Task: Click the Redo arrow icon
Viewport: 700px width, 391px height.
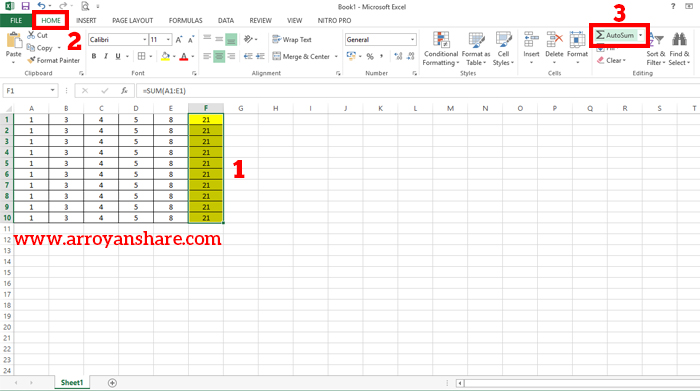Action: point(63,6)
